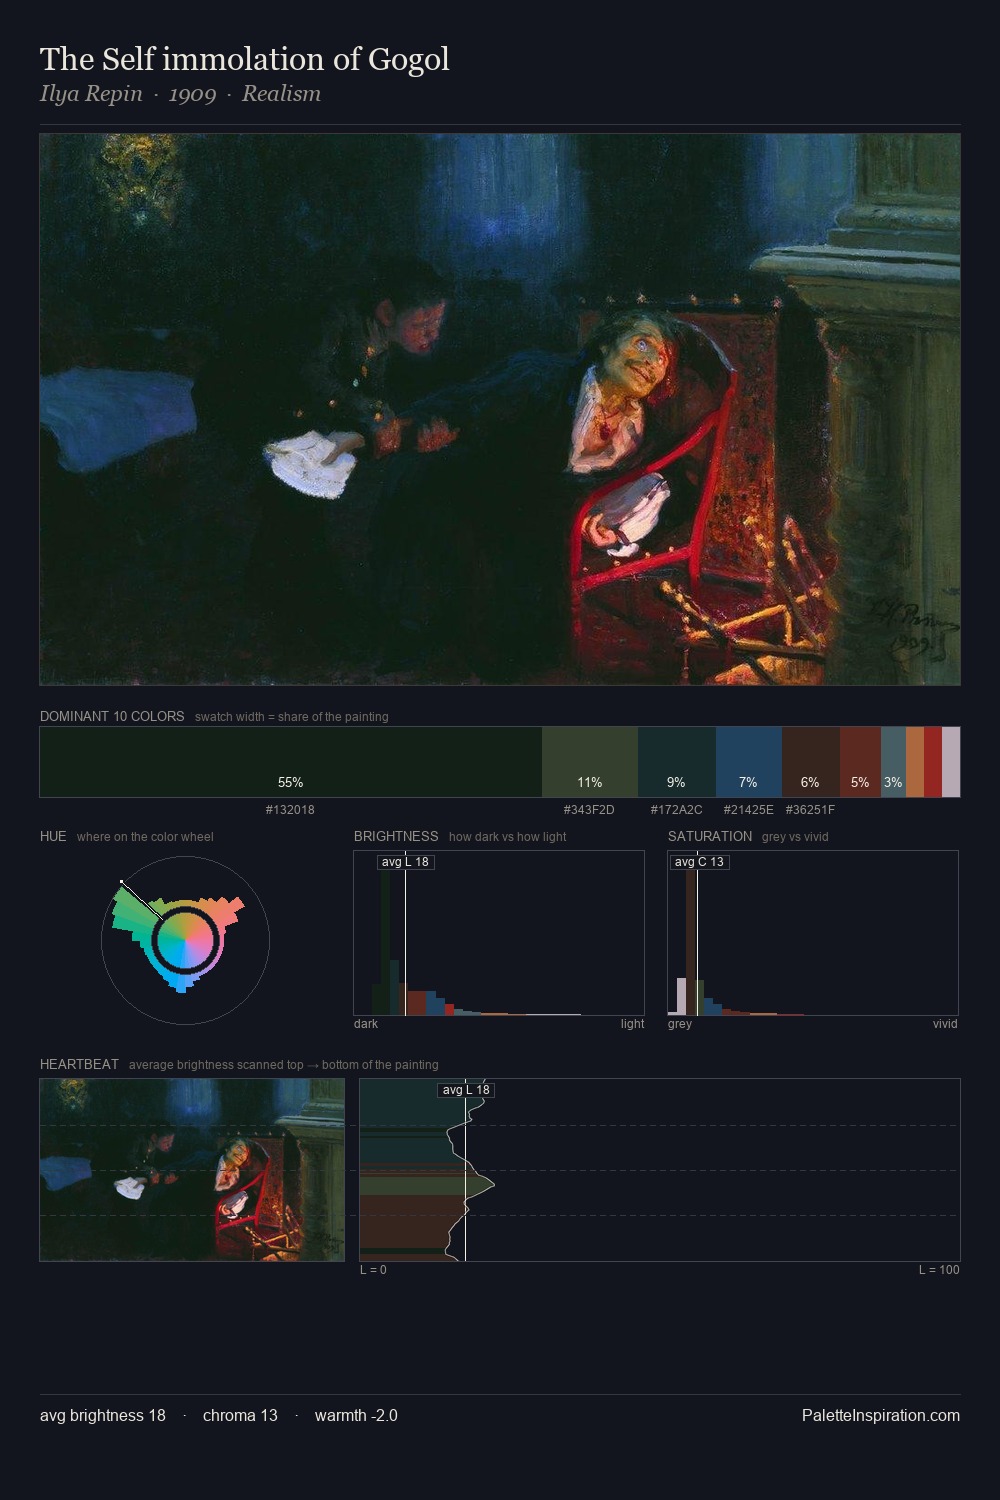Open the PaletteInspiration.com link
This screenshot has width=1000, height=1500.
click(x=881, y=1416)
